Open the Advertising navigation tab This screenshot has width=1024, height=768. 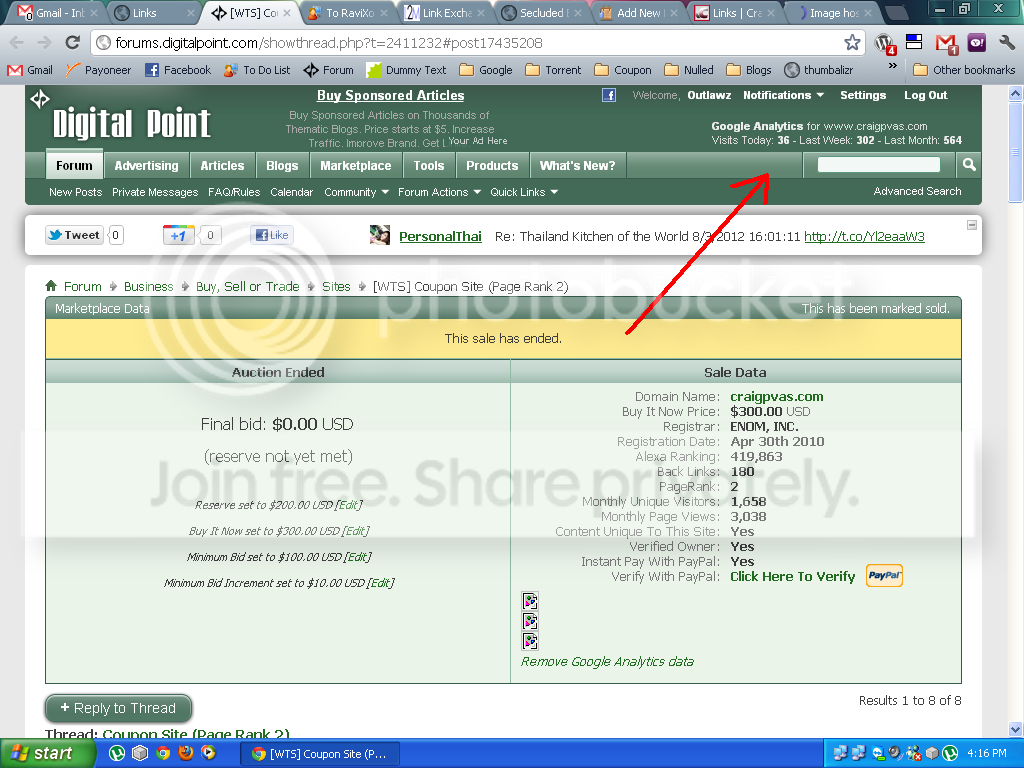tap(146, 166)
